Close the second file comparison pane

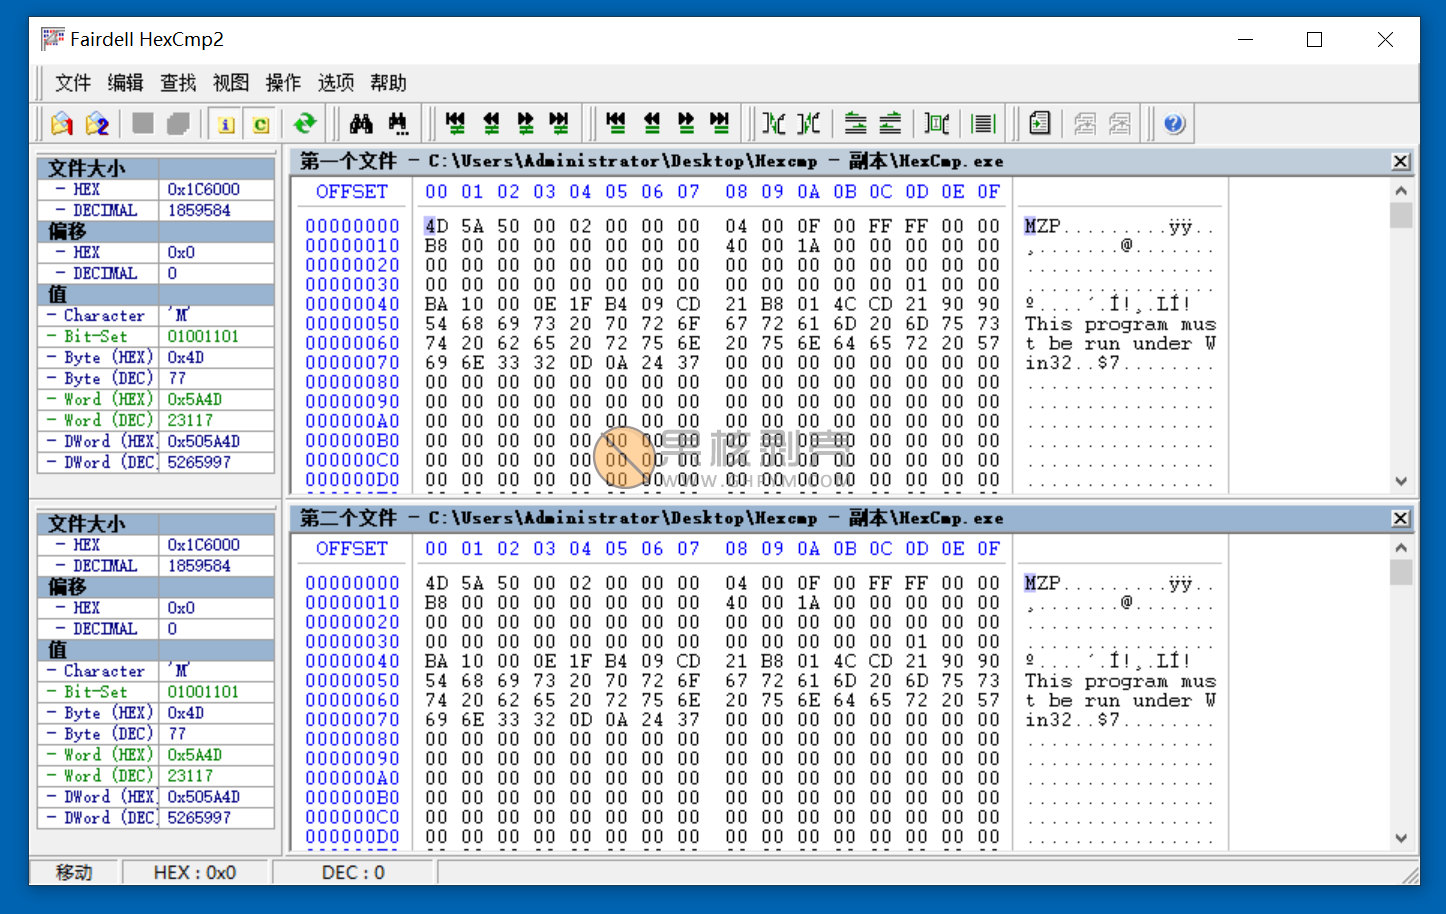(x=1400, y=518)
